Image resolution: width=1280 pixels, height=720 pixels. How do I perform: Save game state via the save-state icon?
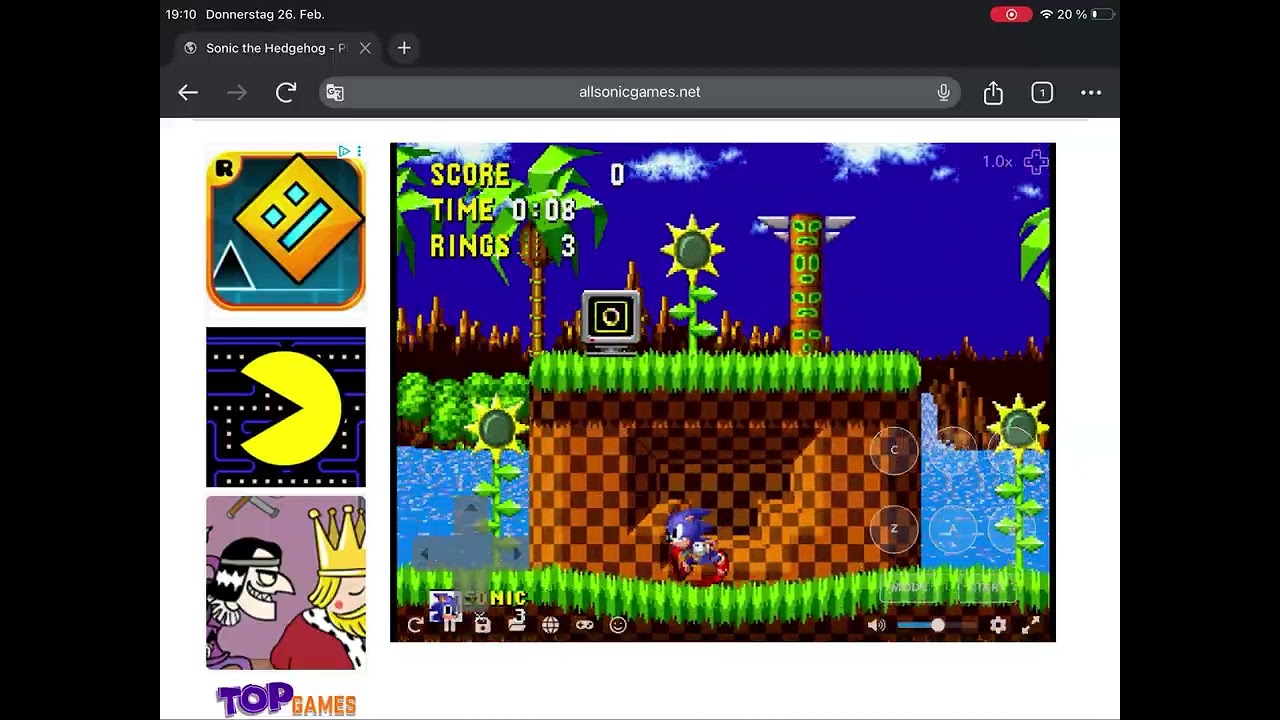(x=483, y=625)
